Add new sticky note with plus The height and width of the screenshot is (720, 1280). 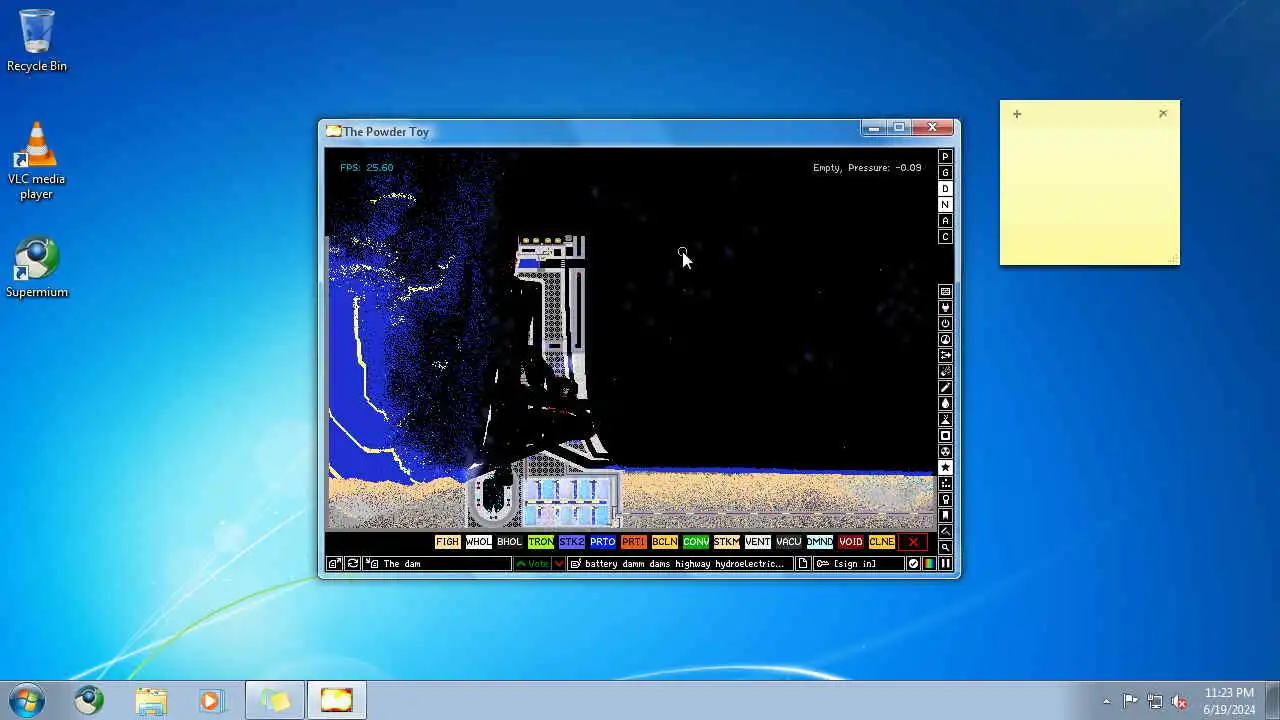(1017, 114)
